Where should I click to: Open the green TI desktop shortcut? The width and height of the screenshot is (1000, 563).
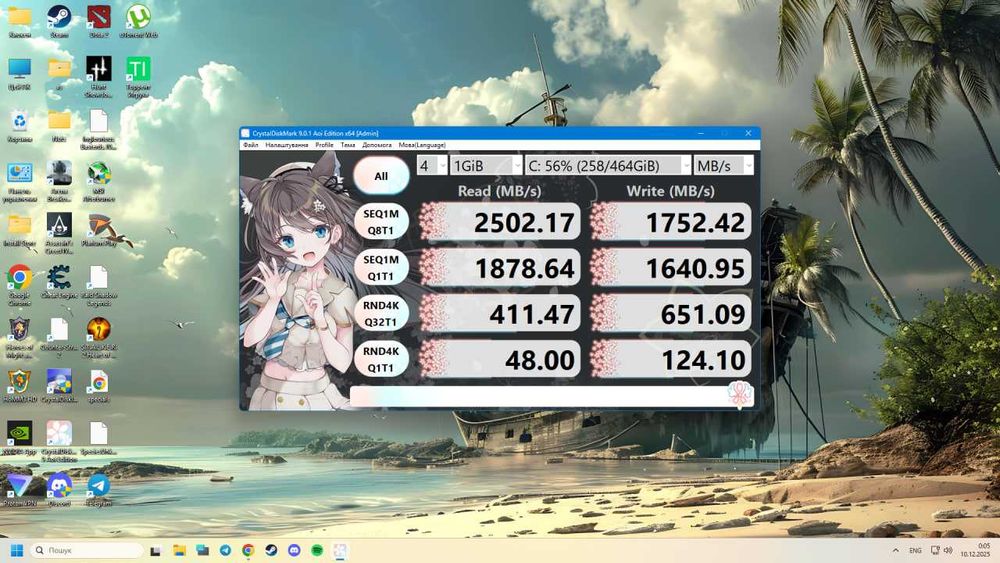[138, 77]
